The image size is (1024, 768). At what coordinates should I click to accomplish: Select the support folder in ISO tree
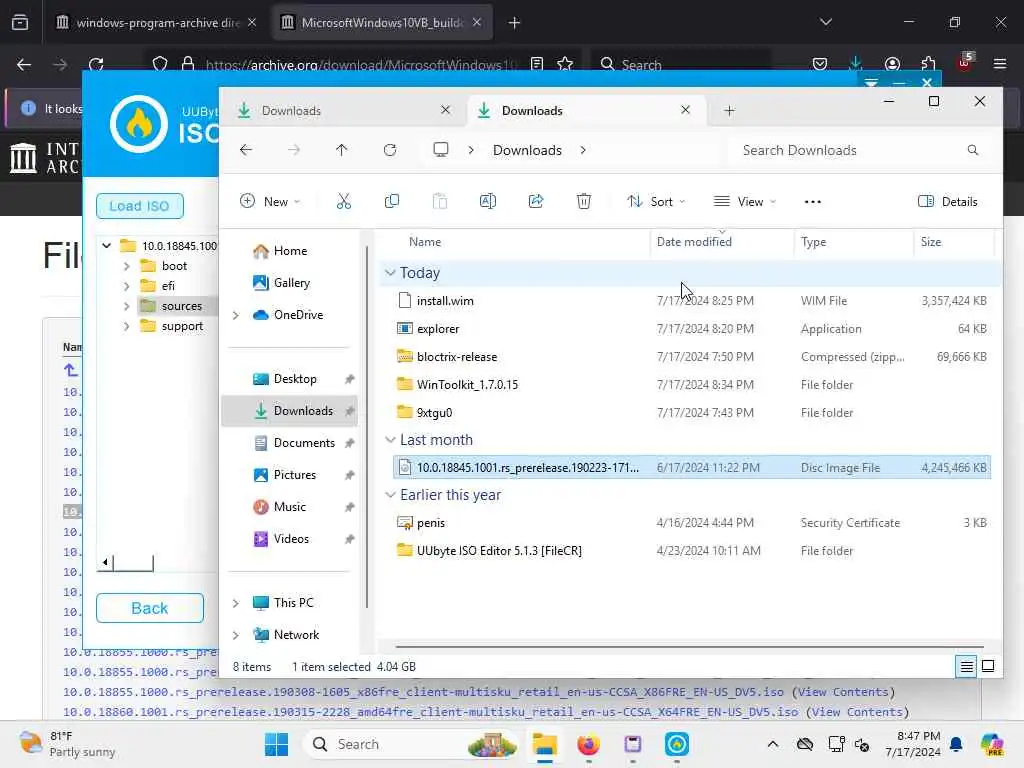tap(182, 326)
